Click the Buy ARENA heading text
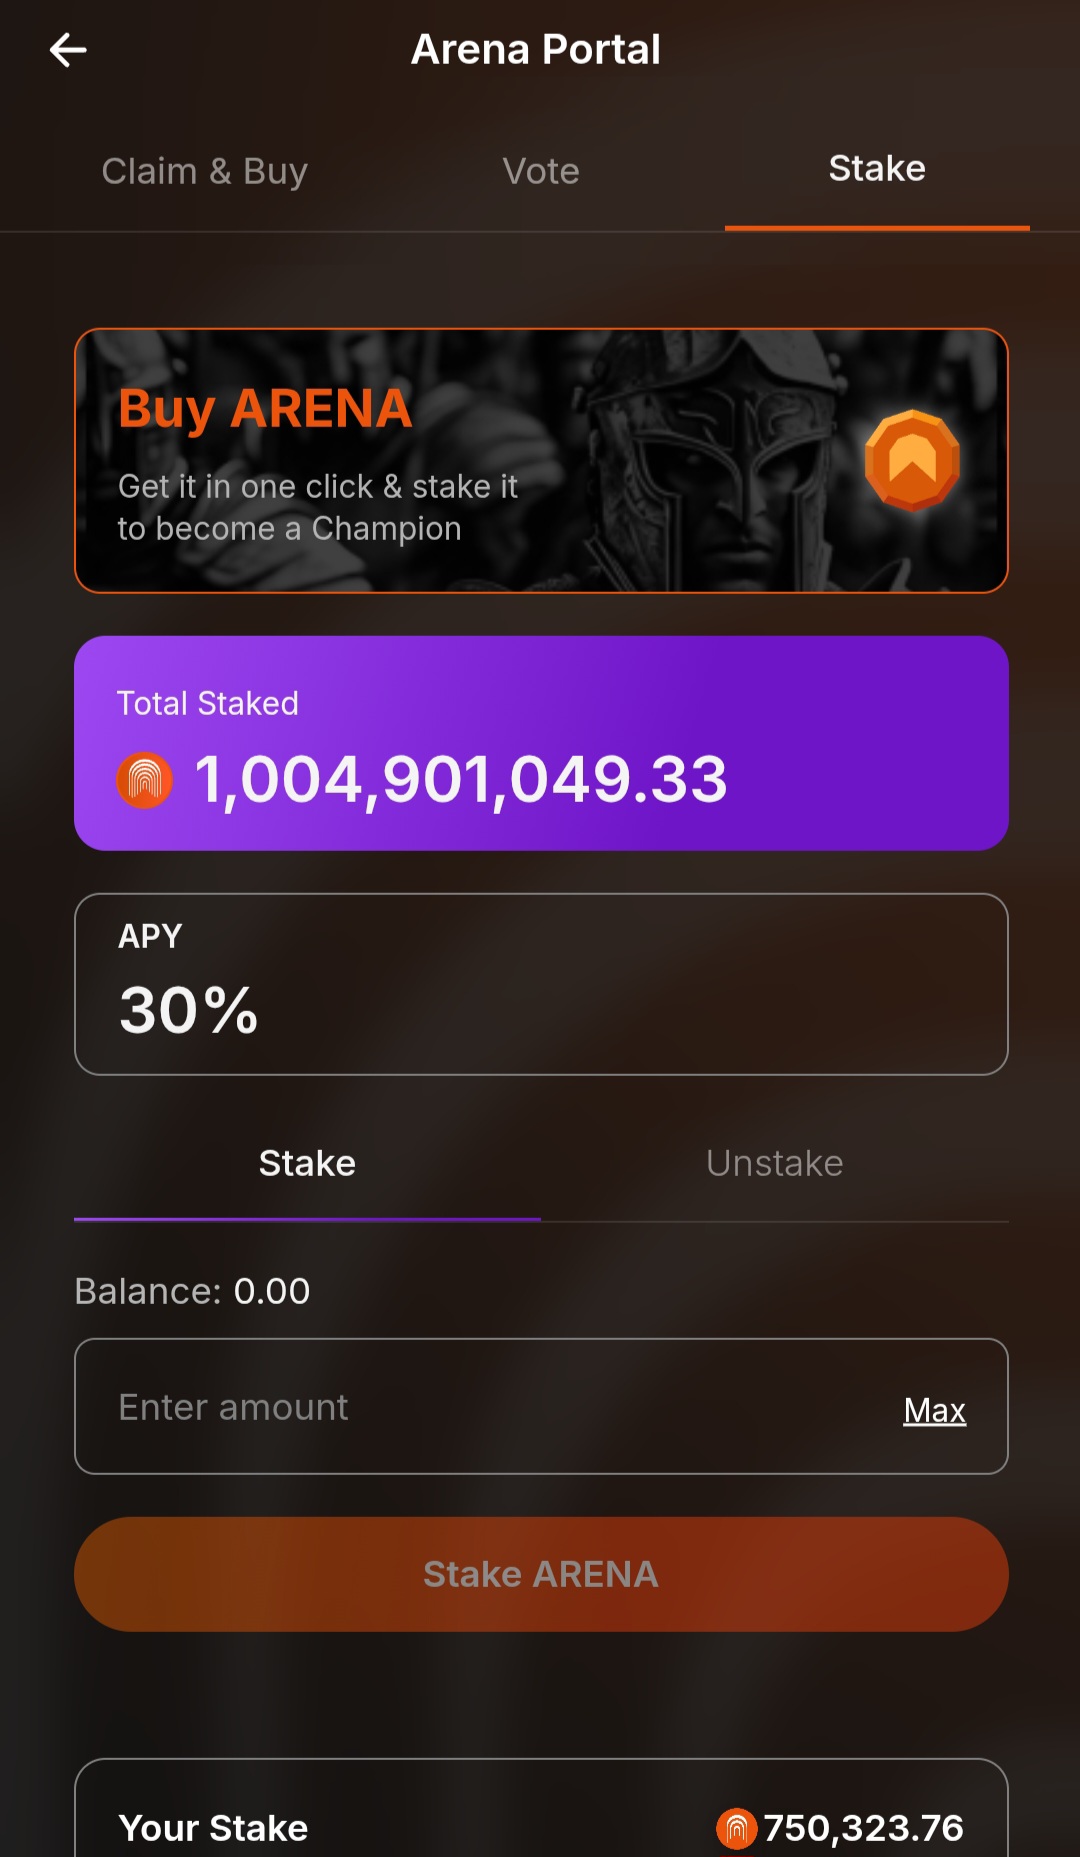Viewport: 1080px width, 1857px height. (265, 409)
